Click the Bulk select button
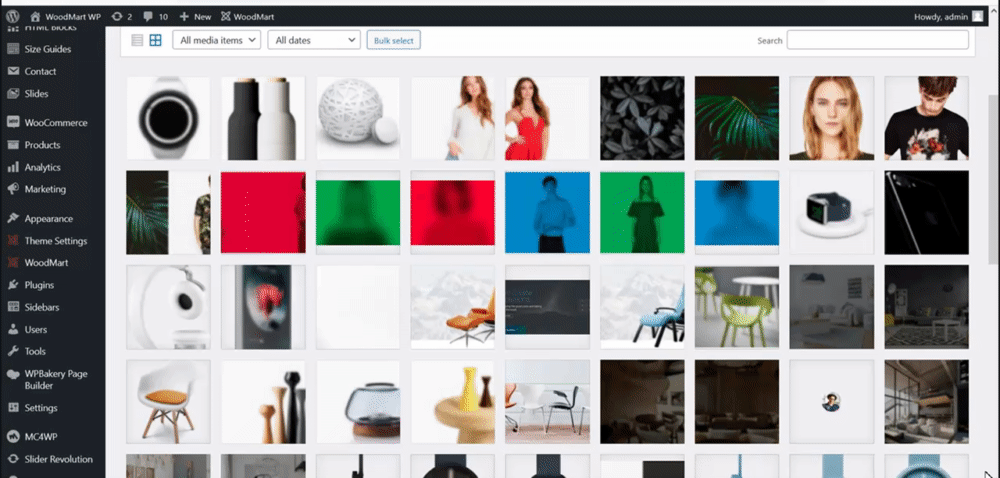The image size is (1000, 478). pyautogui.click(x=393, y=40)
